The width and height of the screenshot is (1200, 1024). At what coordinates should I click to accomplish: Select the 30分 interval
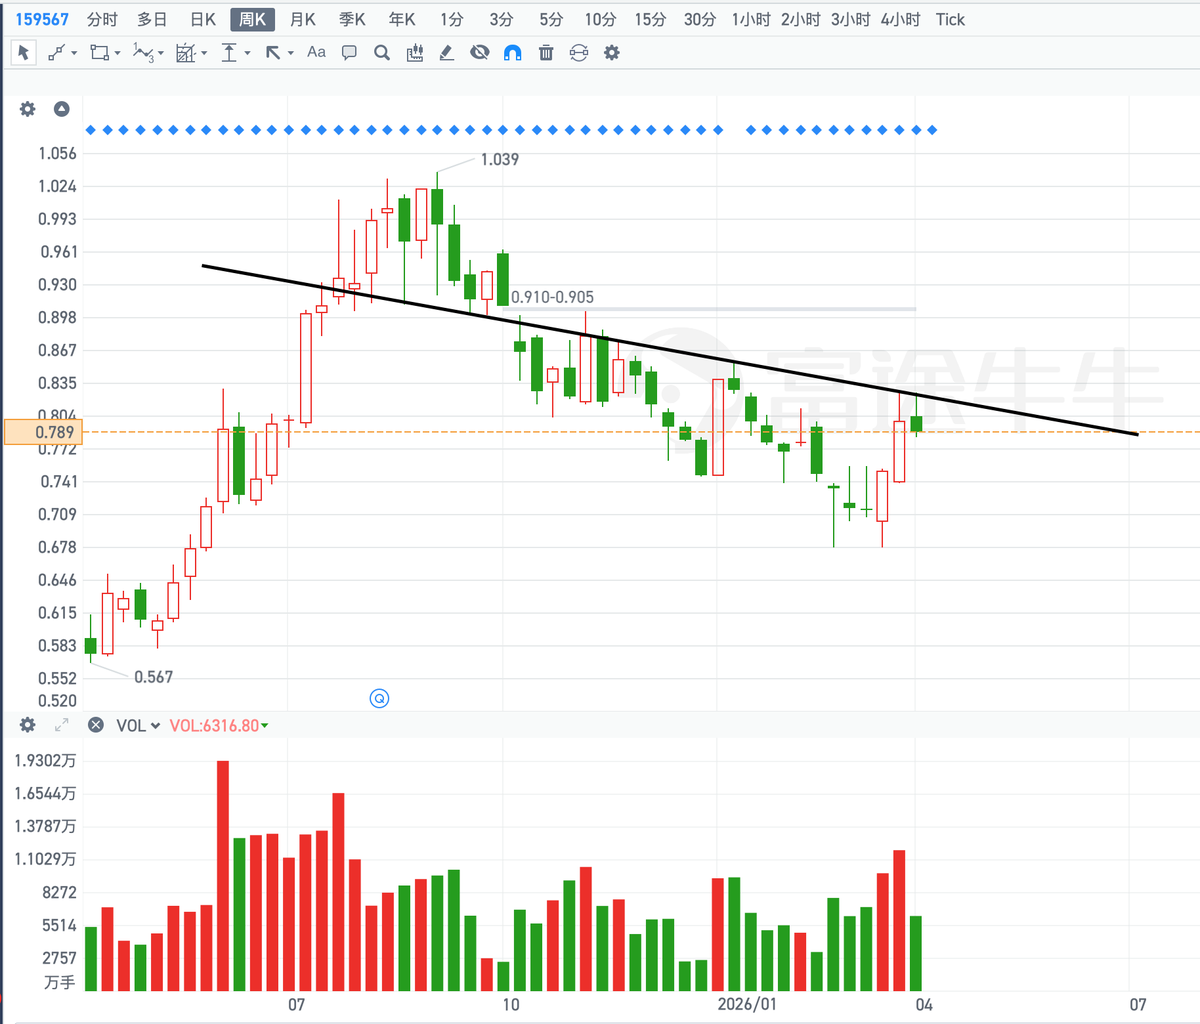pyautogui.click(x=700, y=19)
